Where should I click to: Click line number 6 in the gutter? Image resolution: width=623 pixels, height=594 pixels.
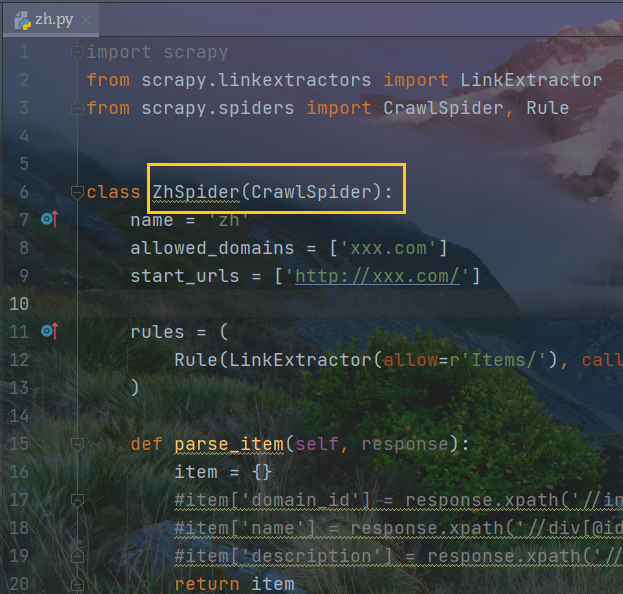[24, 192]
